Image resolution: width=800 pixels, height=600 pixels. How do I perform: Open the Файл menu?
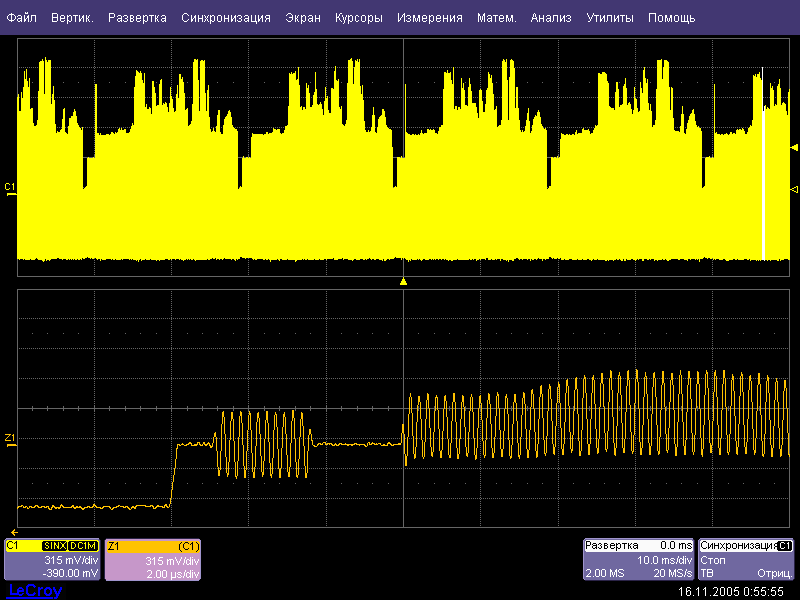(x=22, y=18)
